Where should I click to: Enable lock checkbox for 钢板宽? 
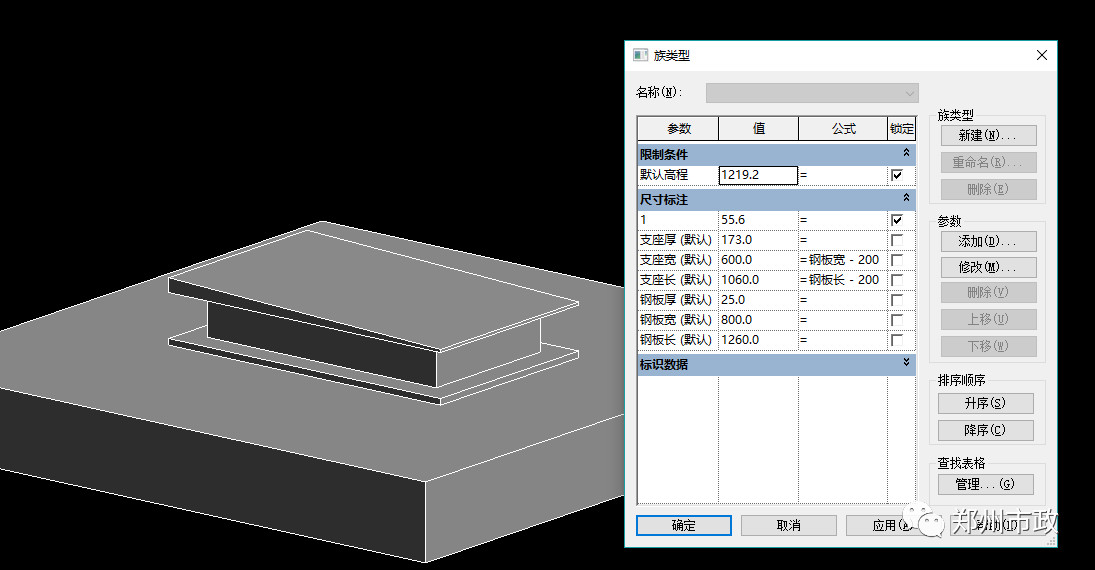[x=897, y=320]
